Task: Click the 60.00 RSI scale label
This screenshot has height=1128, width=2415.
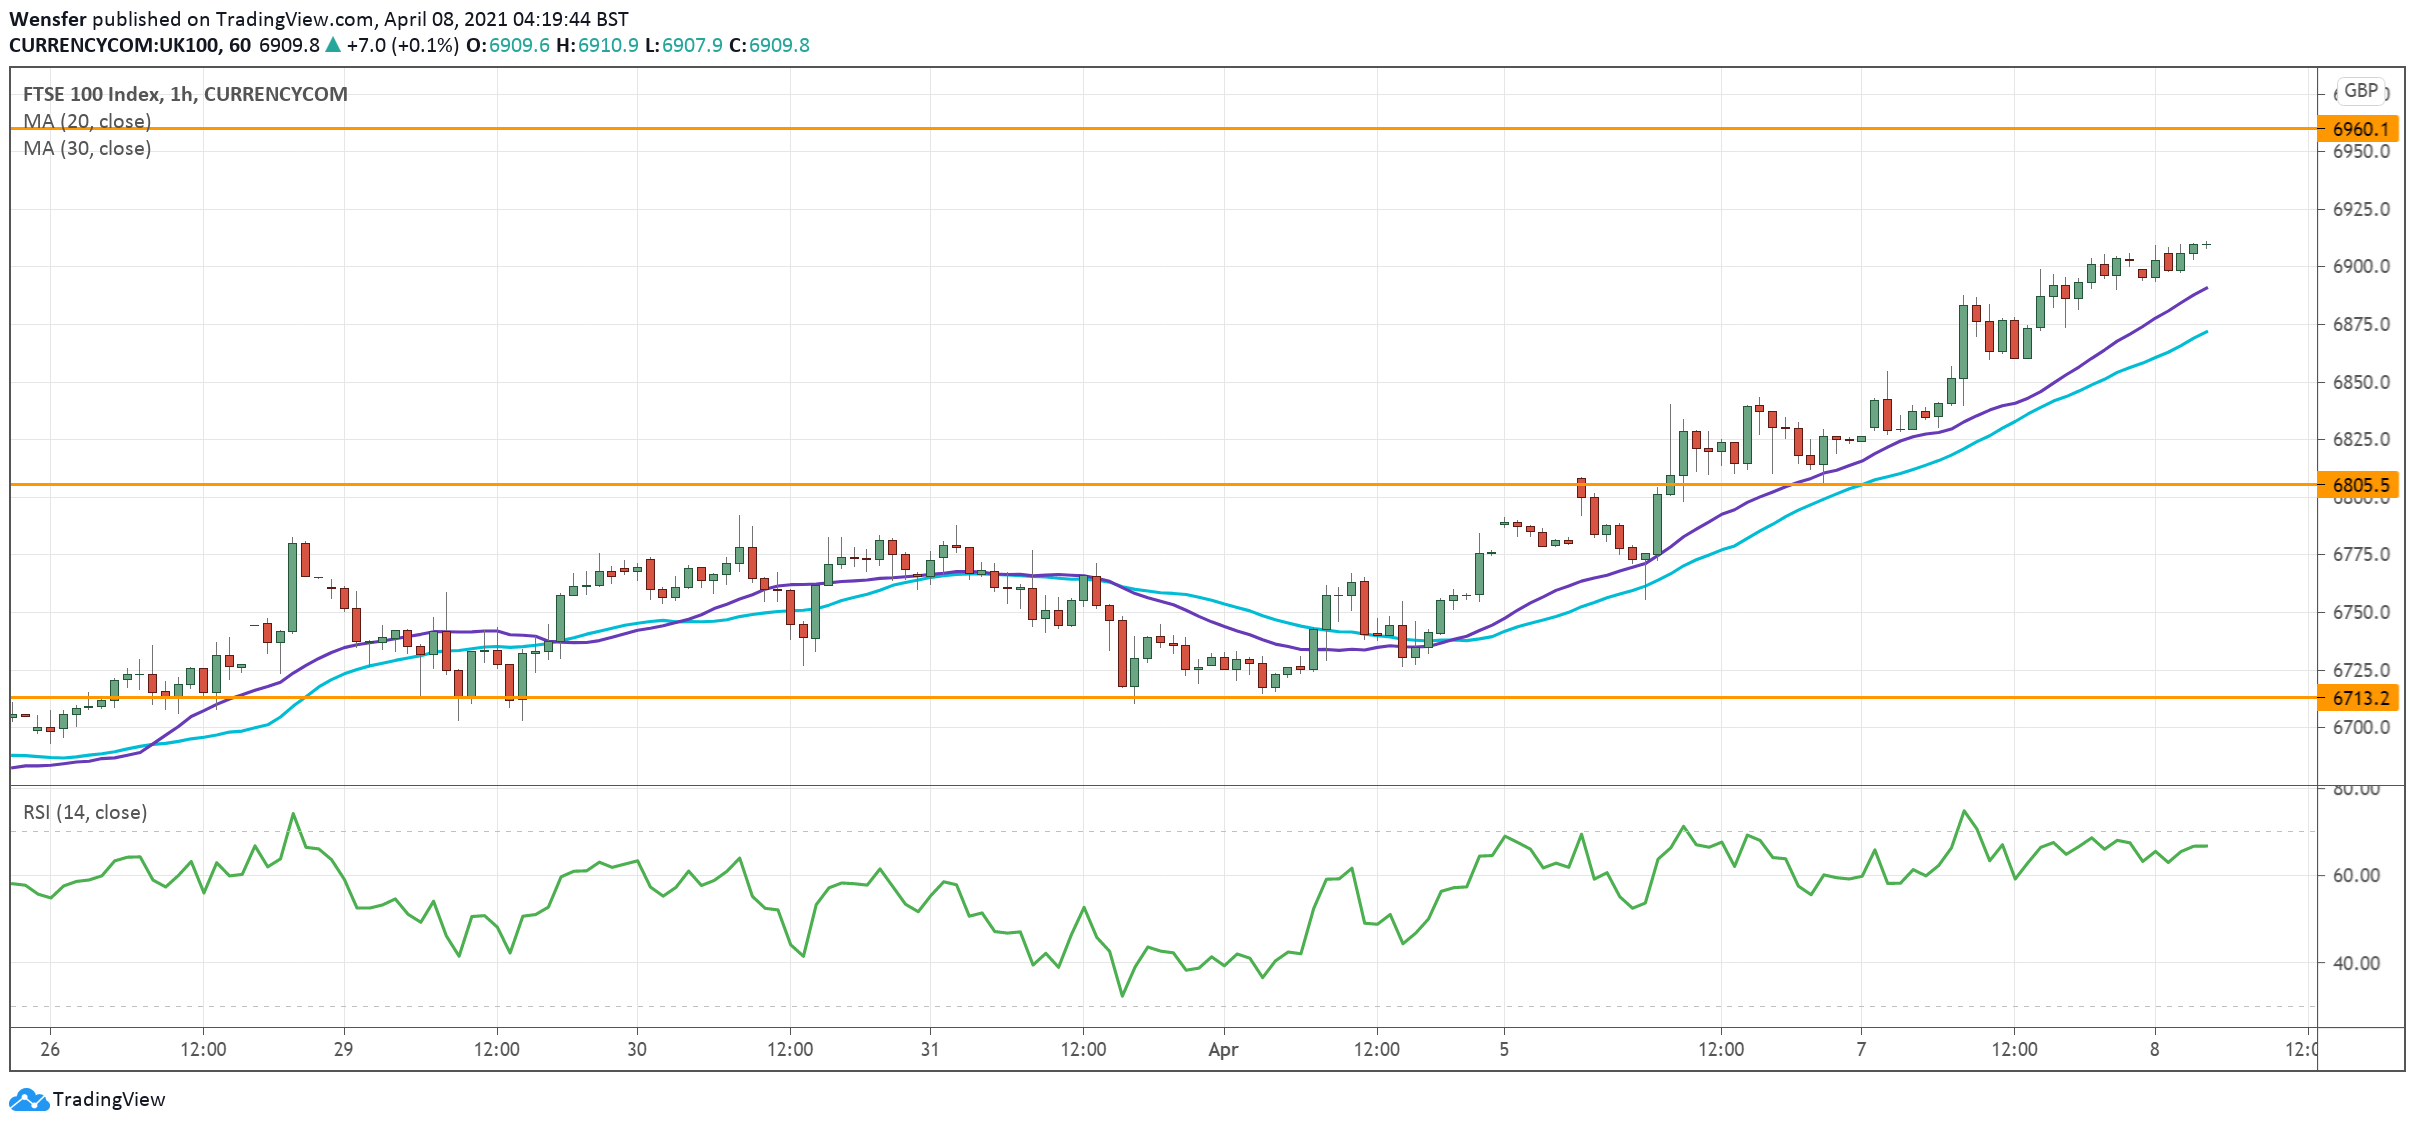Action: point(2355,875)
